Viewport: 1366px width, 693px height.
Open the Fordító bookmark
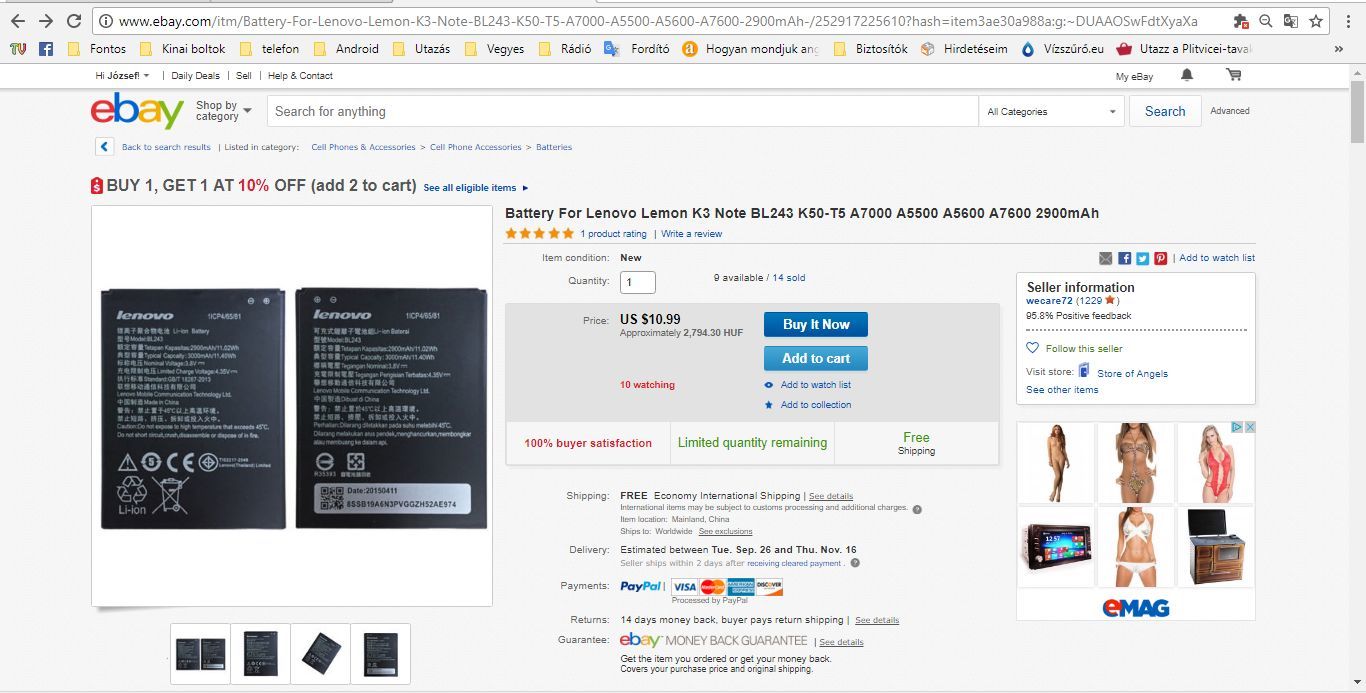tap(637, 48)
